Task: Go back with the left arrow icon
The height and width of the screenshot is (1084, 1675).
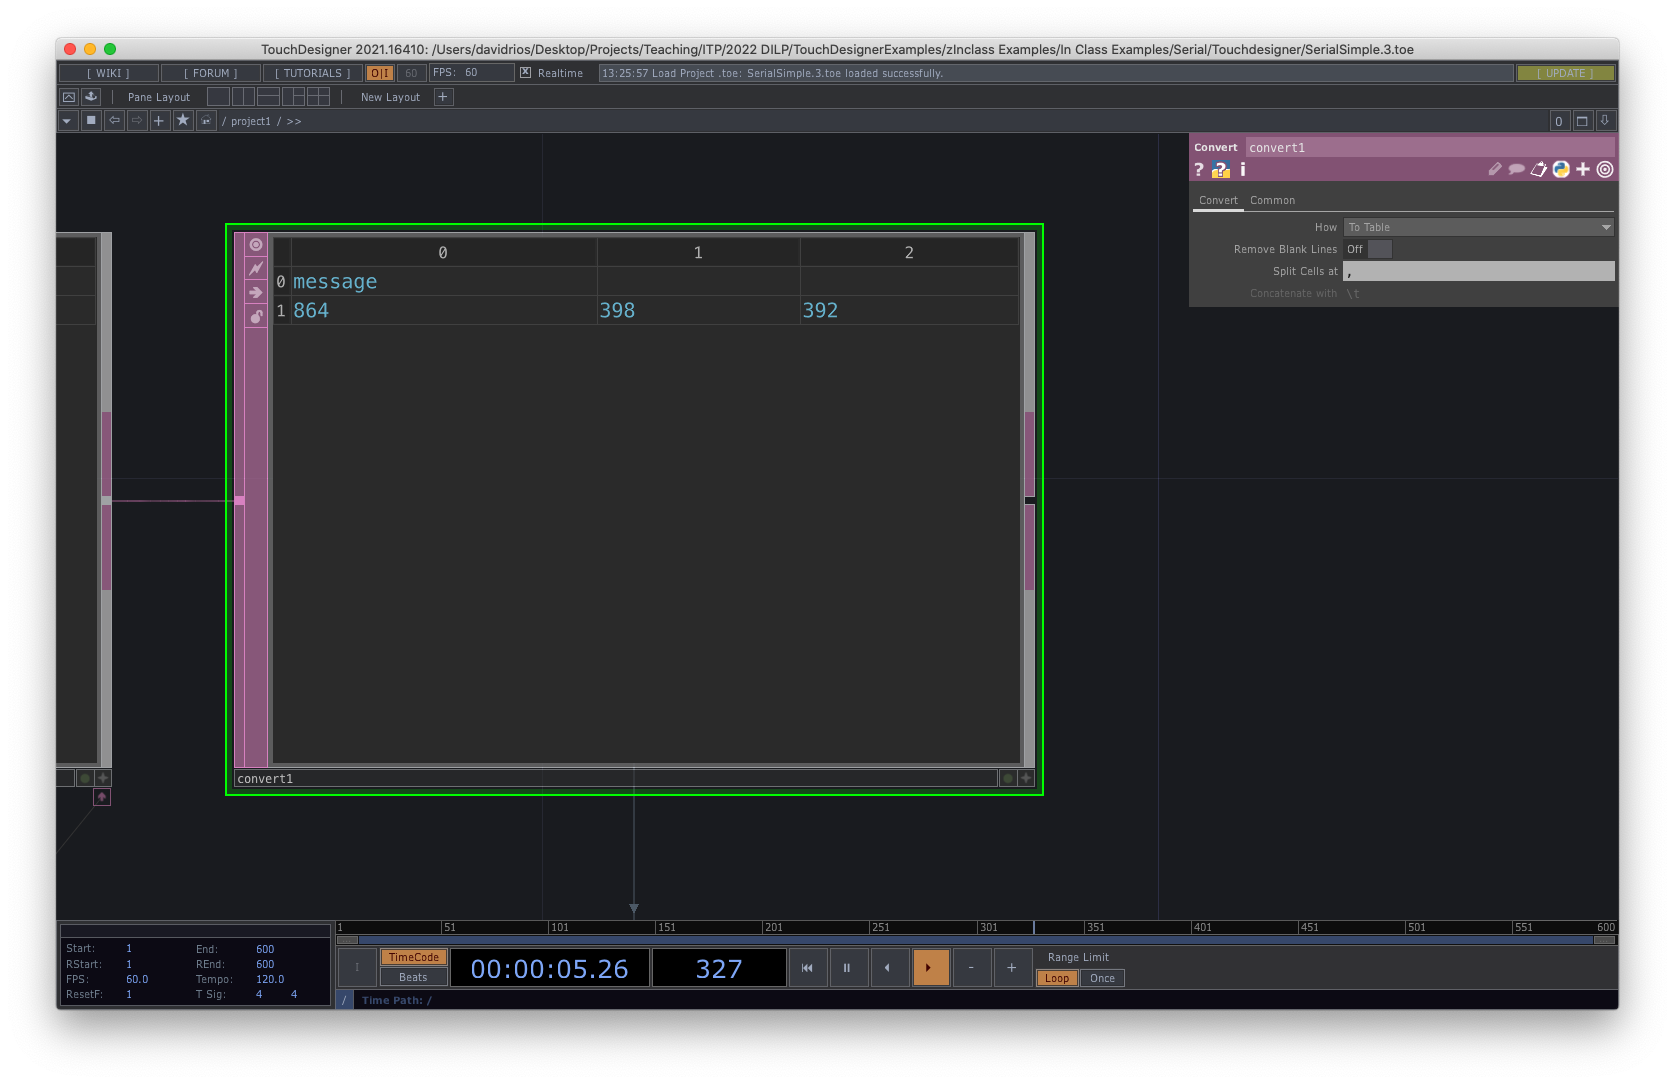Action: pos(114,121)
